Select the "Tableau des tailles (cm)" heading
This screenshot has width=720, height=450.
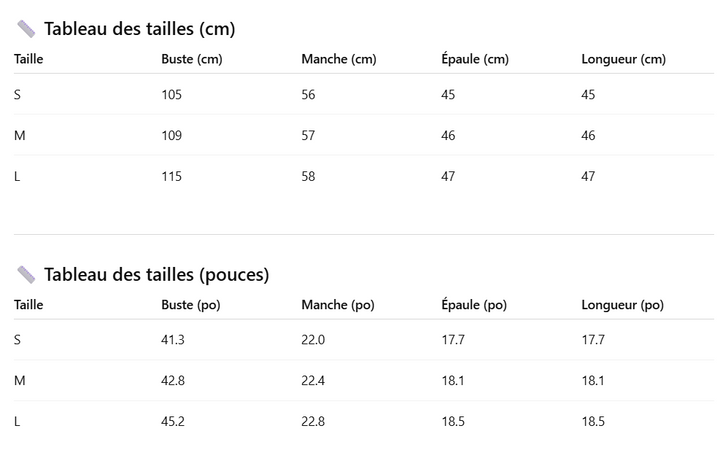(x=139, y=29)
